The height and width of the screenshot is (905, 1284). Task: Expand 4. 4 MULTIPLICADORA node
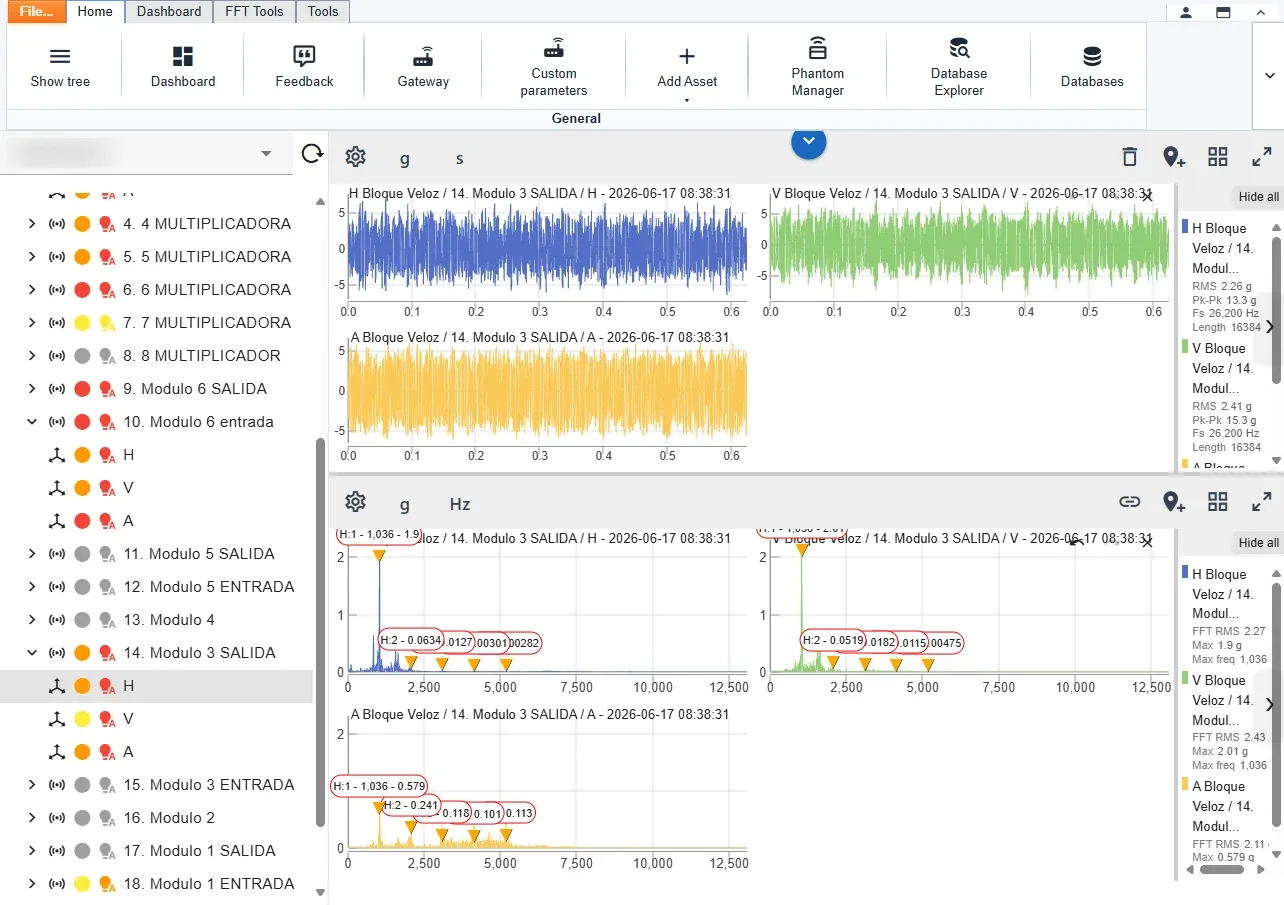pyautogui.click(x=32, y=224)
